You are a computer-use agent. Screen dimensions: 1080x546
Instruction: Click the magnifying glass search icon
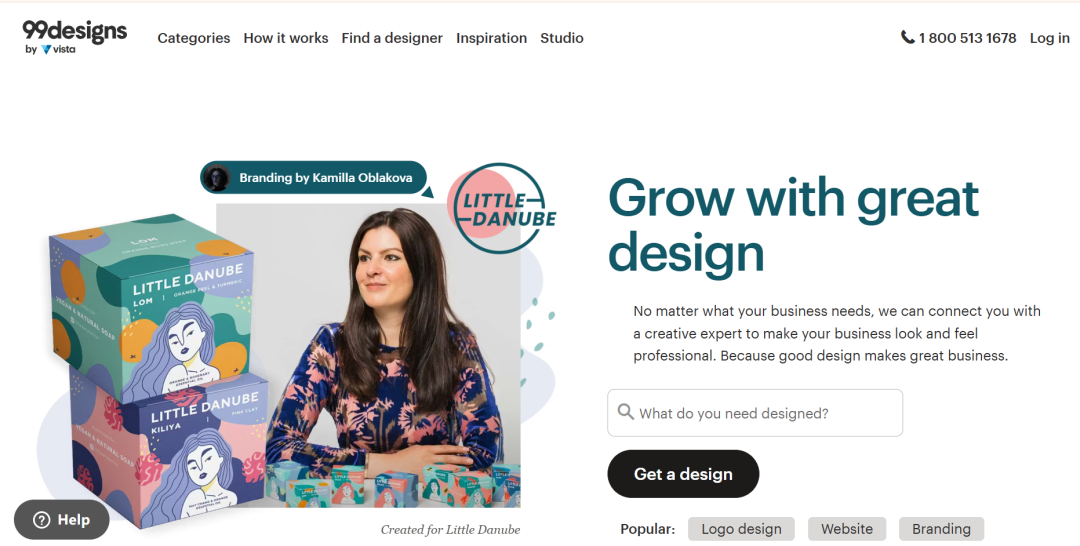(625, 412)
